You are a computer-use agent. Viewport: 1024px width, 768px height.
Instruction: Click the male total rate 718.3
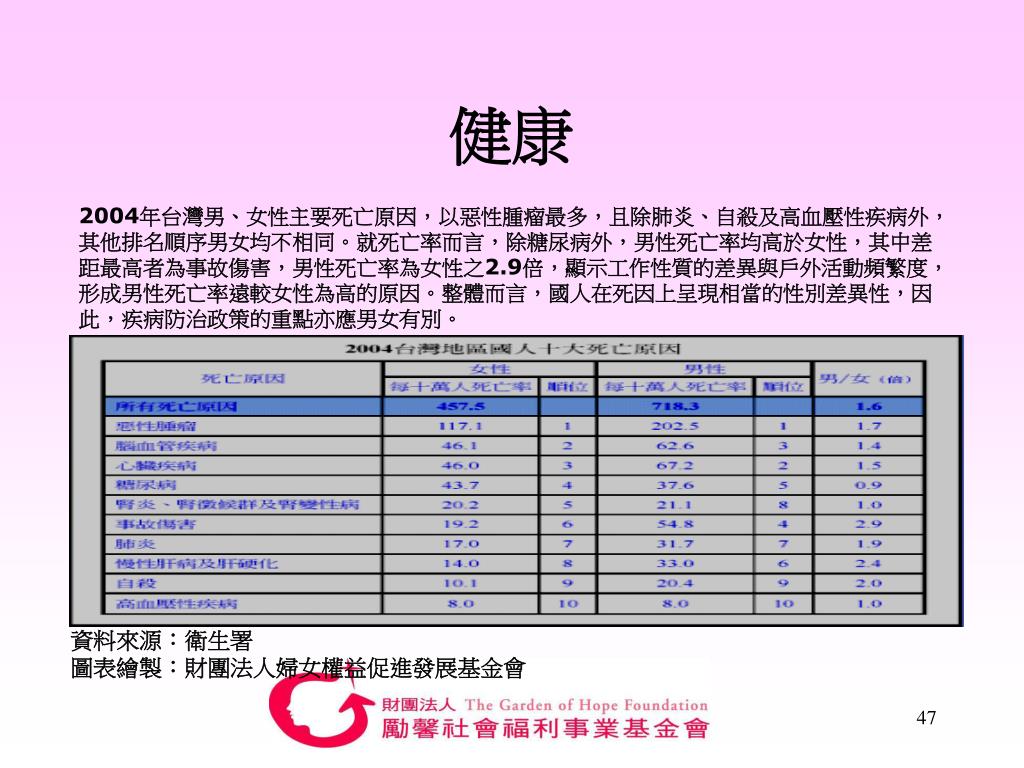[675, 406]
